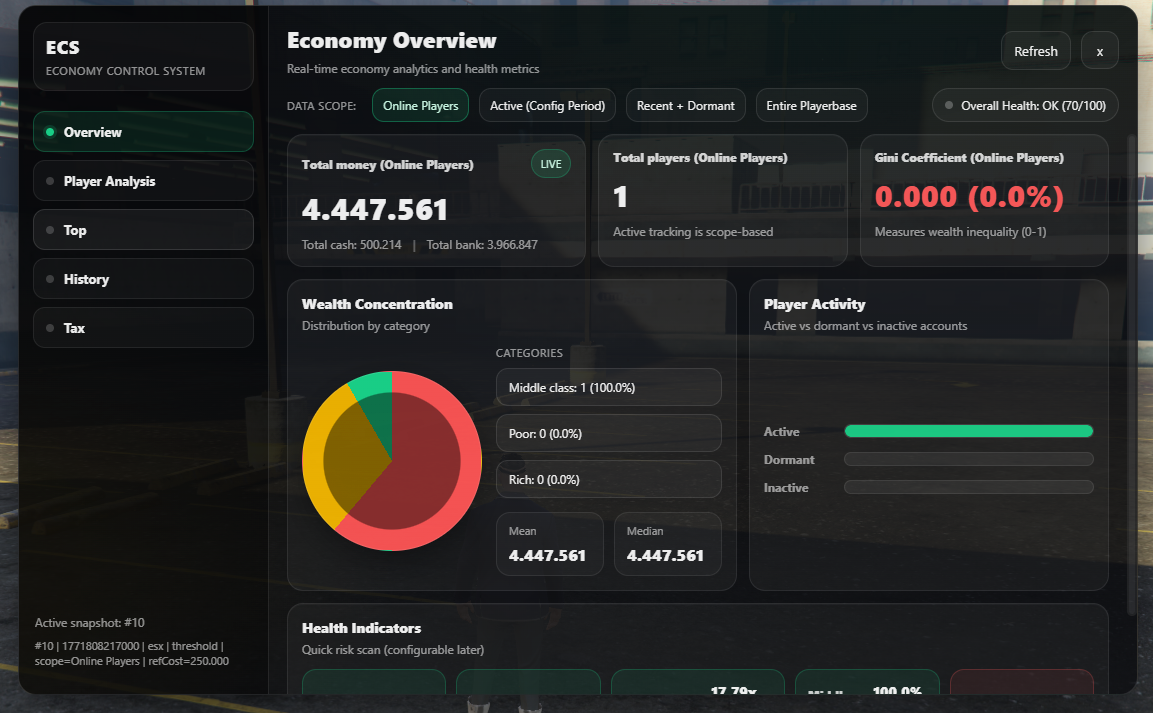Image resolution: width=1153 pixels, height=713 pixels.
Task: Select the Online Players data scope
Action: point(421,105)
